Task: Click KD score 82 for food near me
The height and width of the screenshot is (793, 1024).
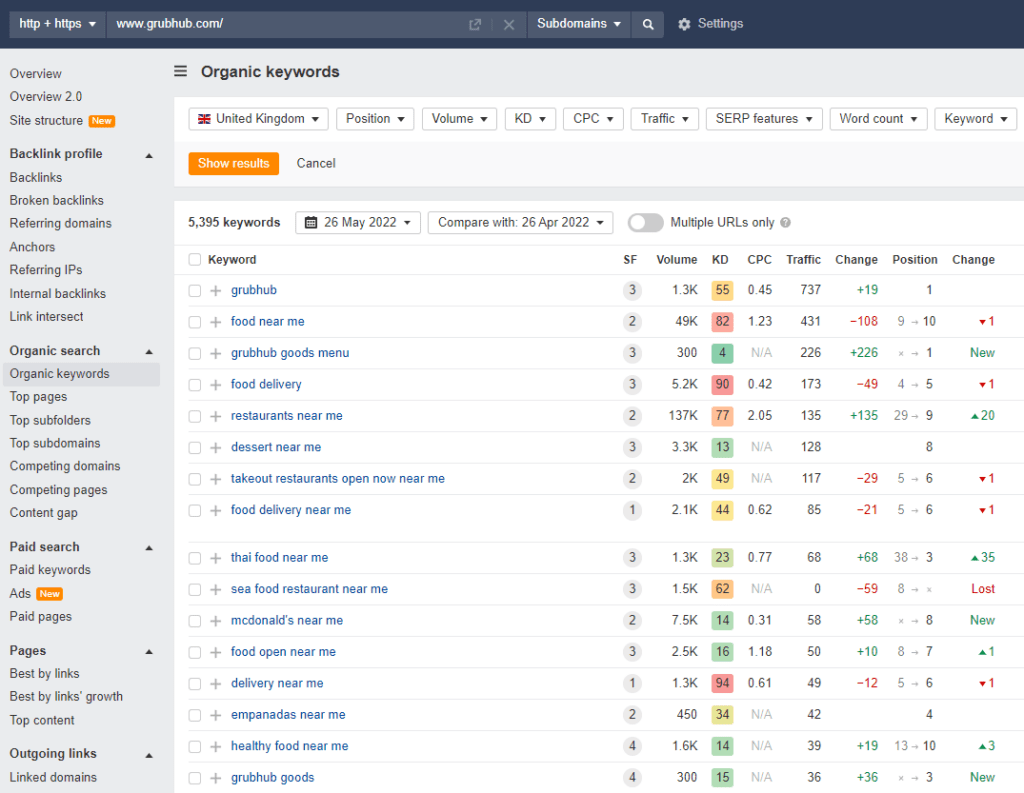Action: click(x=722, y=321)
